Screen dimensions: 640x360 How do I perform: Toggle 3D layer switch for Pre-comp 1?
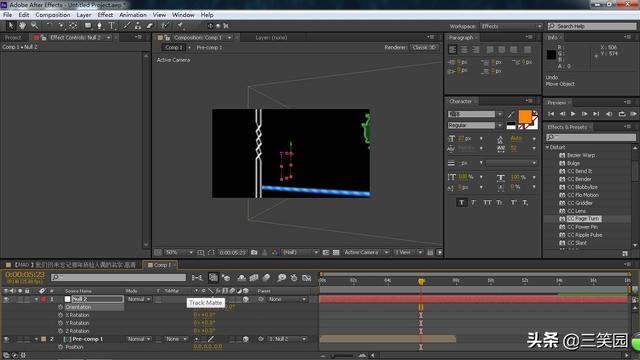pos(246,339)
